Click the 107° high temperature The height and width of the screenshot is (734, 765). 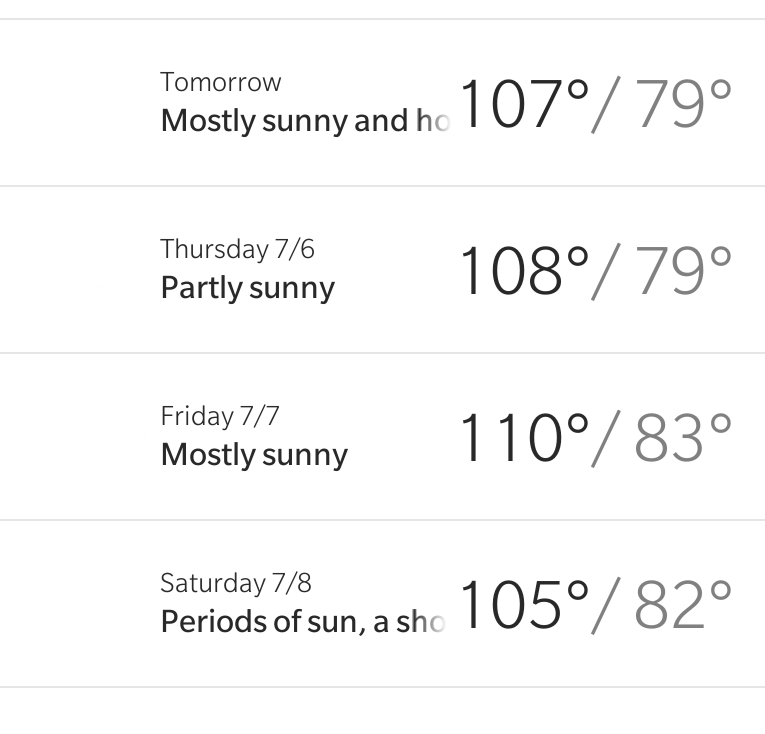524,104
